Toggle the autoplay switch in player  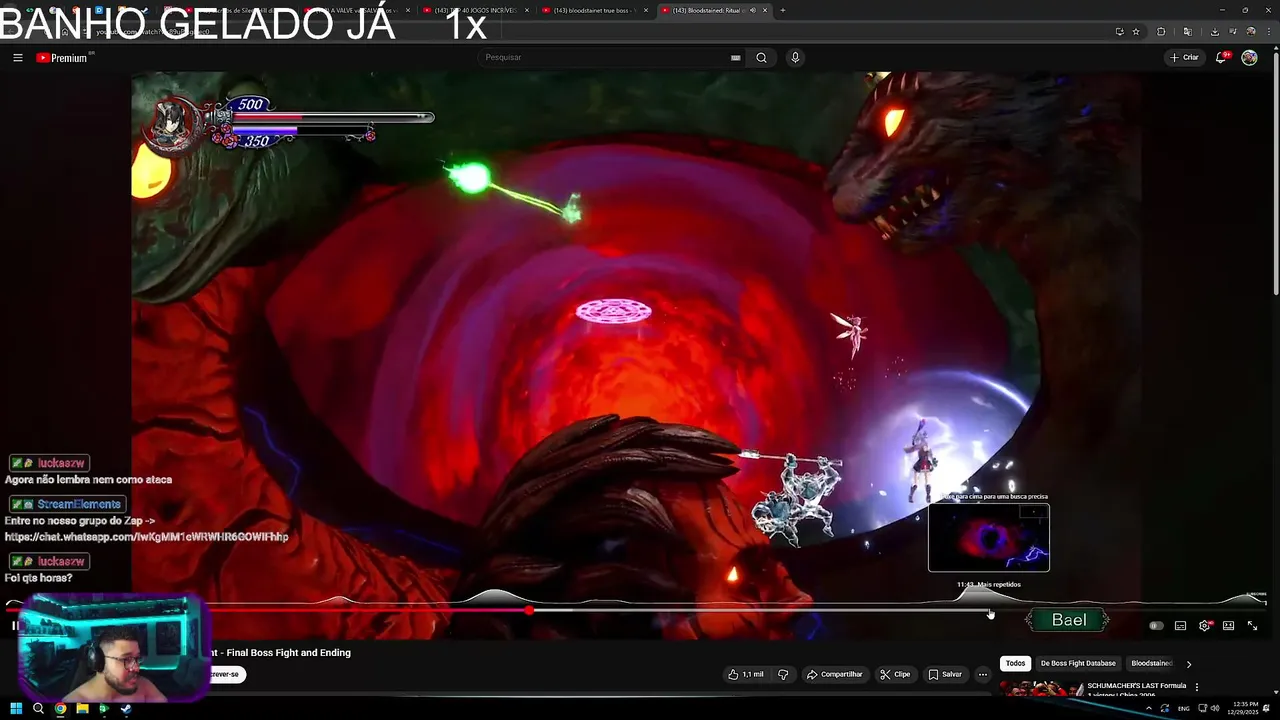1156,626
